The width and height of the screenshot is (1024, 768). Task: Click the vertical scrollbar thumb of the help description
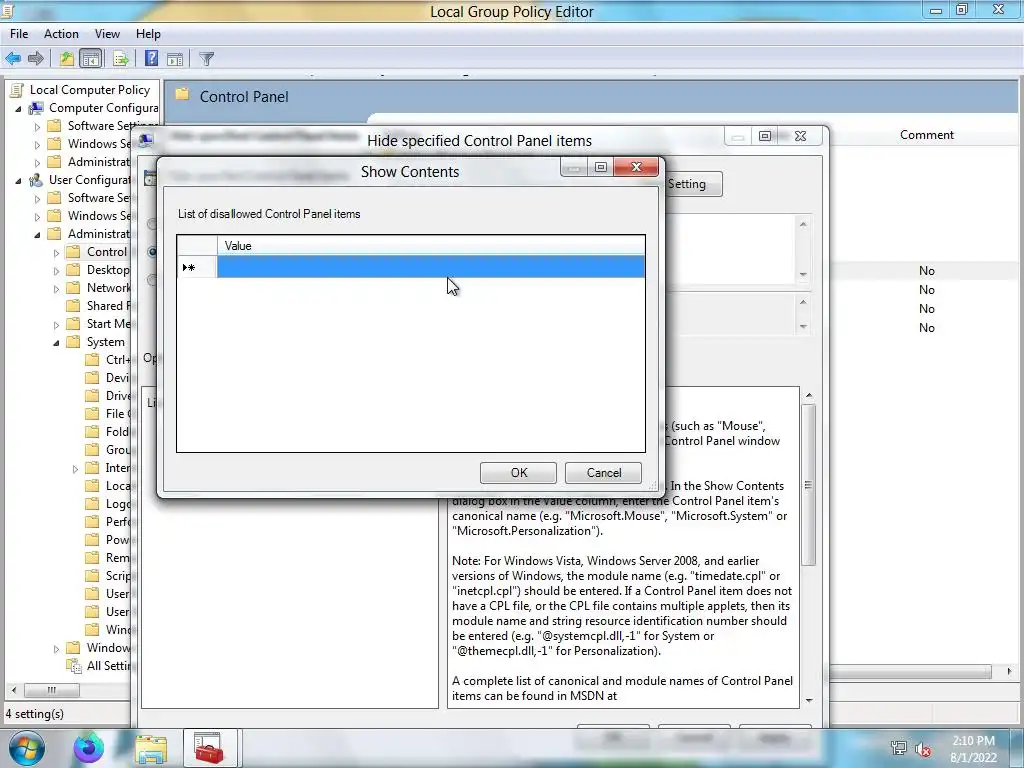pos(808,485)
